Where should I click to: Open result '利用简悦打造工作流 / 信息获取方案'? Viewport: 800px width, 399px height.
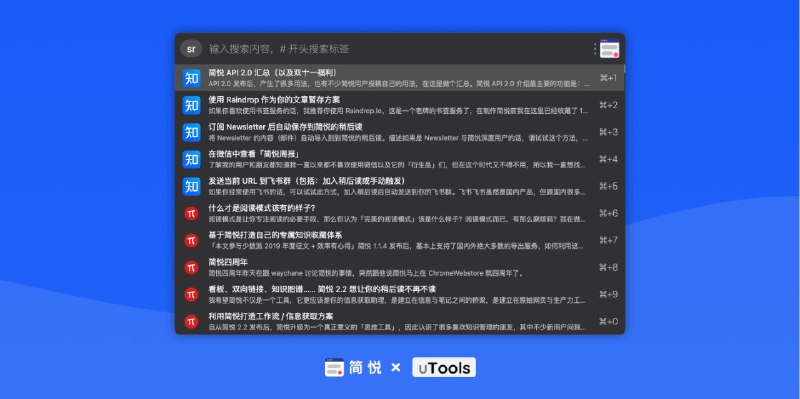tap(399, 321)
